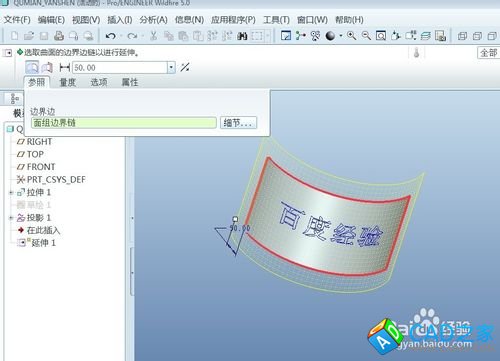Click the shaded sphere display icon
The width and height of the screenshot is (500, 361).
pyautogui.click(x=330, y=35)
